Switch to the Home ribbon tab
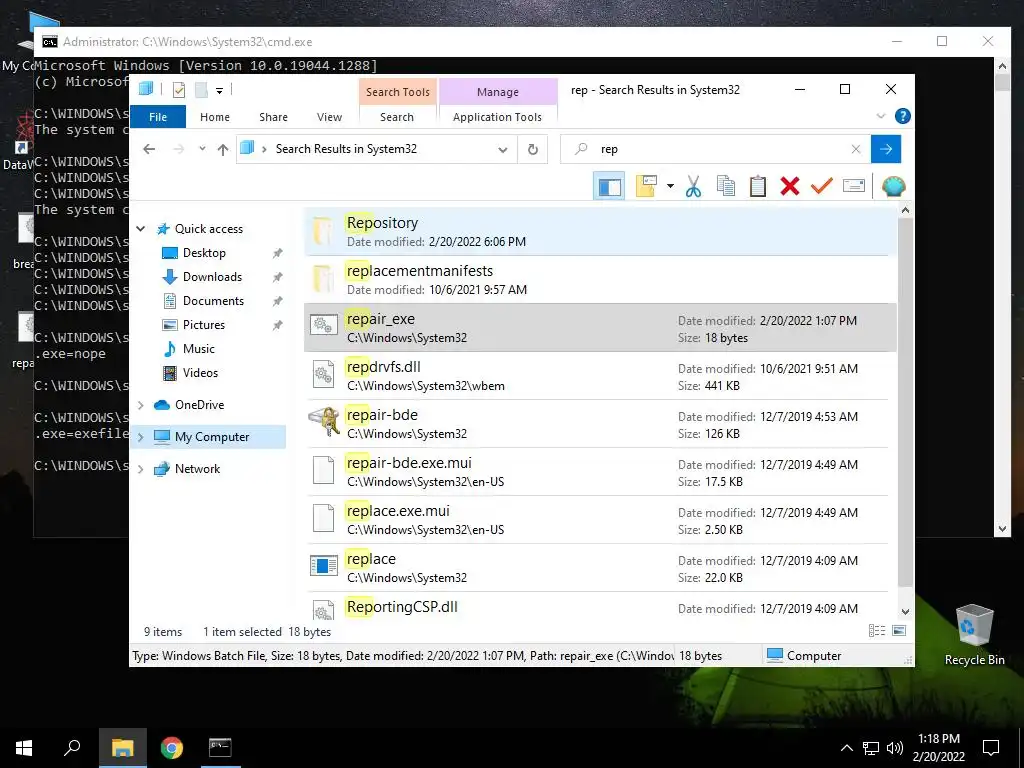The image size is (1024, 768). pyautogui.click(x=215, y=117)
